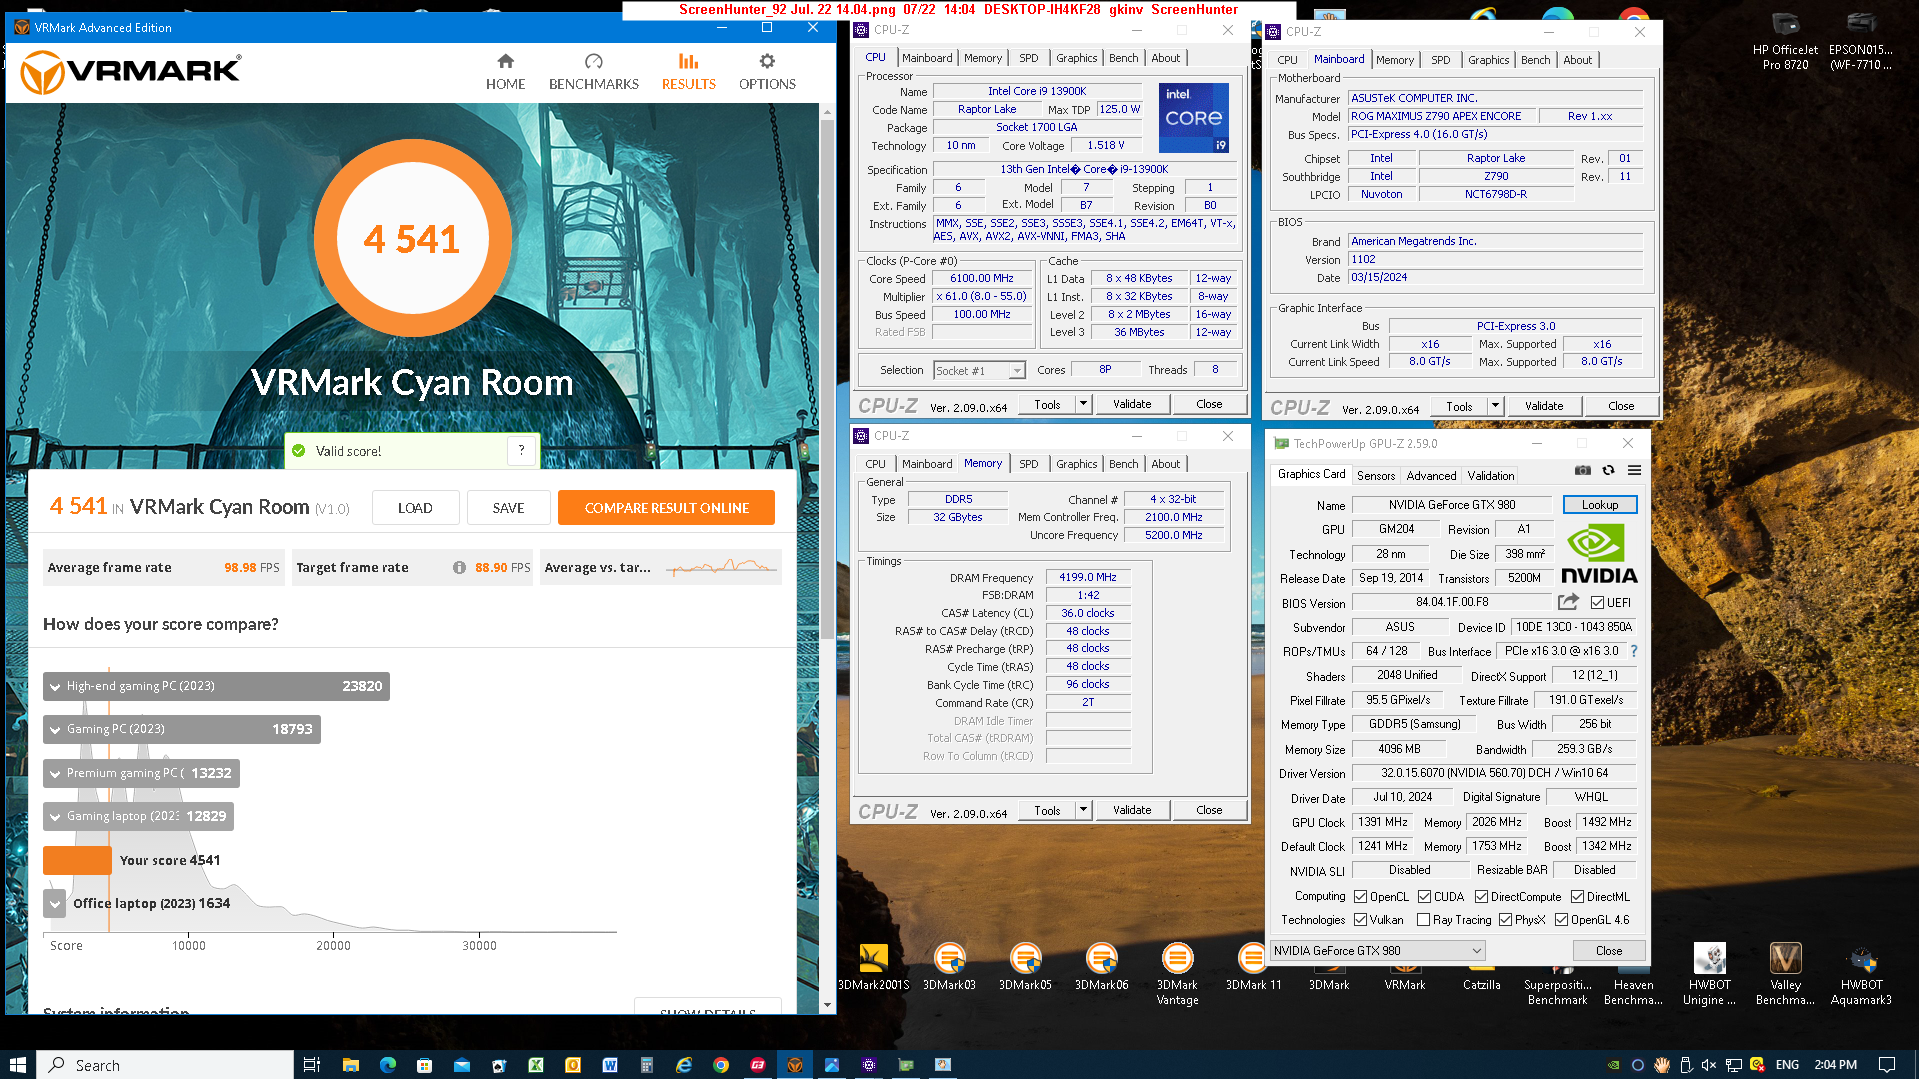1919x1079 pixels.
Task: Show target frame rate info icon
Action: pyautogui.click(x=459, y=567)
